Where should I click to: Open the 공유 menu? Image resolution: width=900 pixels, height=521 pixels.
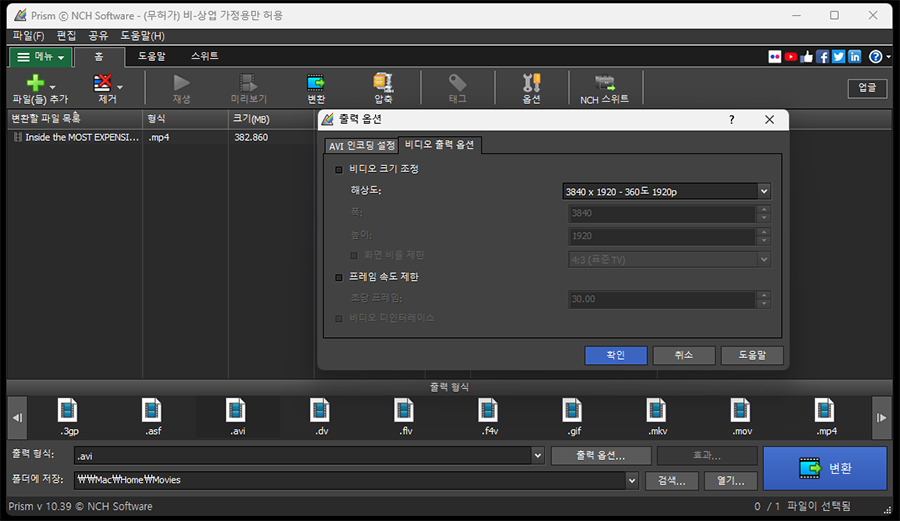pos(98,36)
